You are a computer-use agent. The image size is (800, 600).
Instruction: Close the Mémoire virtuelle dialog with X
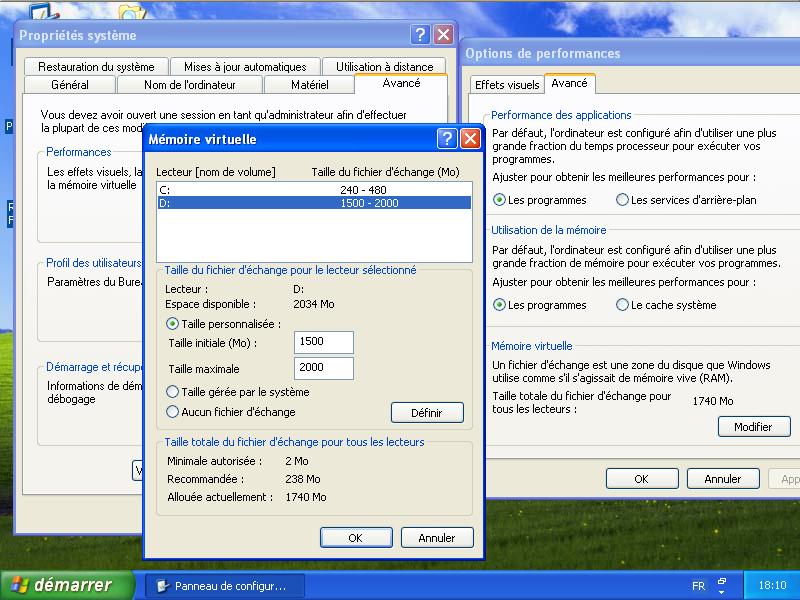470,139
